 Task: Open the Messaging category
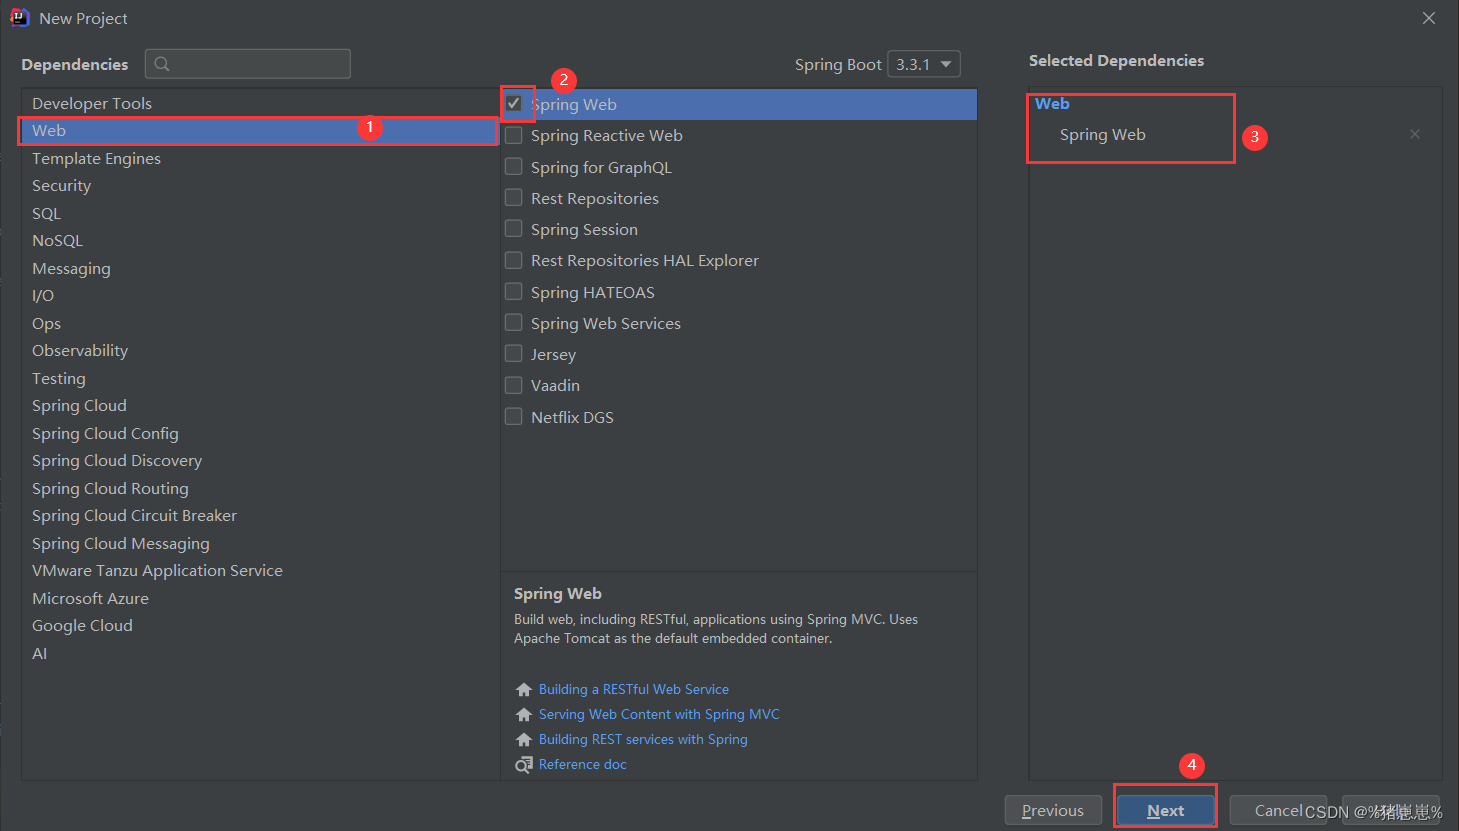click(x=259, y=268)
